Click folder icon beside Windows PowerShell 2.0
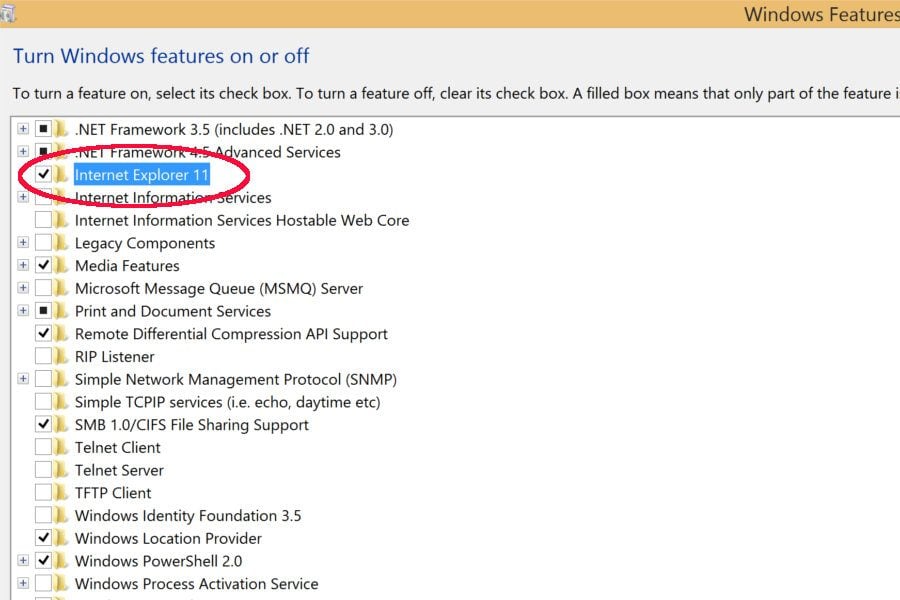 61,561
